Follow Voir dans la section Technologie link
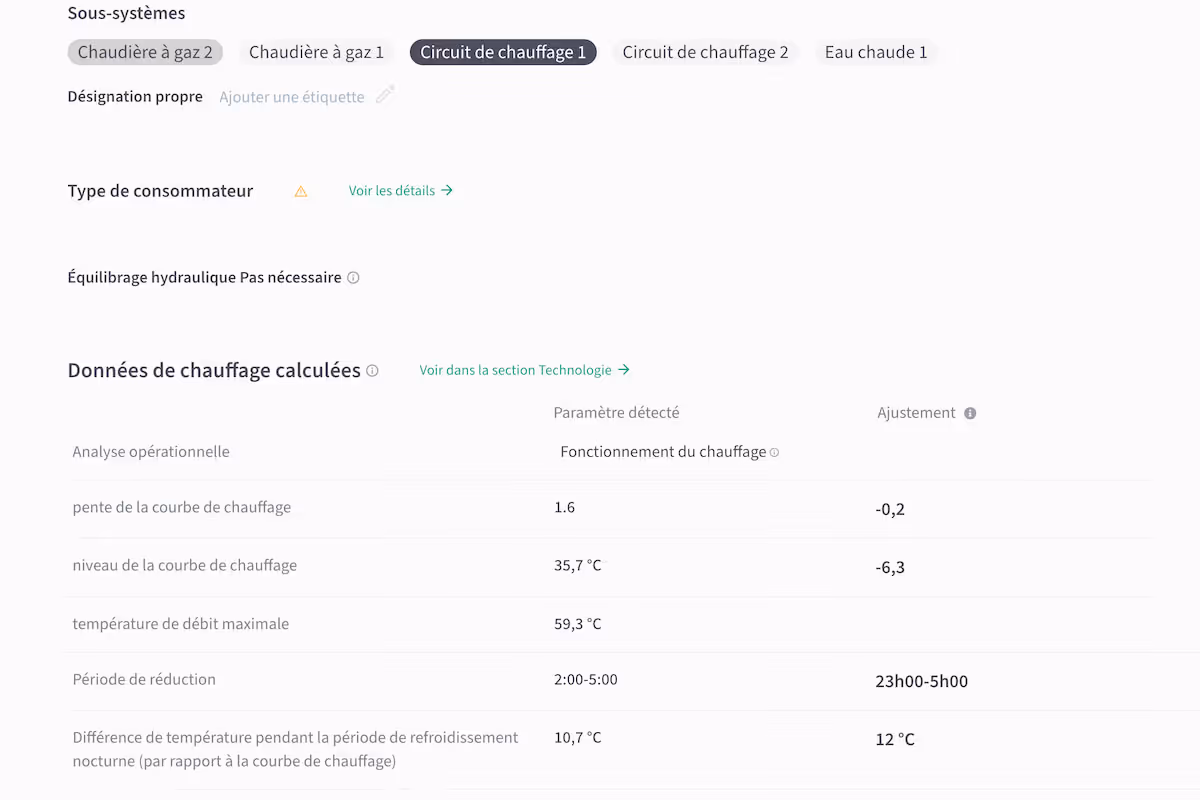The width and height of the screenshot is (1200, 800). tap(525, 370)
